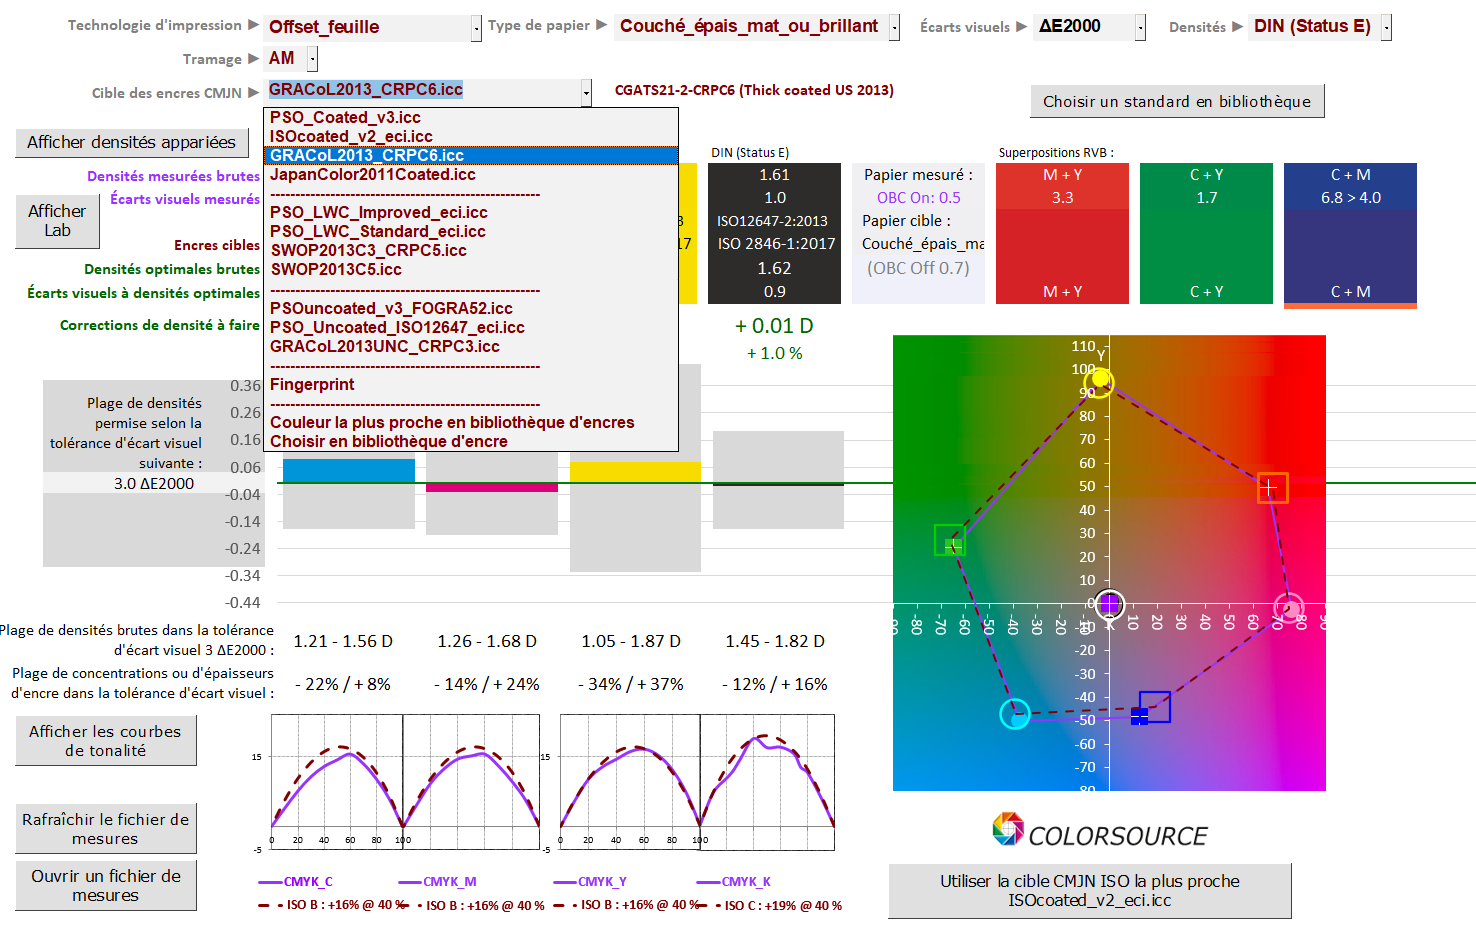
Task: Choose the highlighted GRACoL2013_CRPC6.icc list entry
Action: pos(471,156)
